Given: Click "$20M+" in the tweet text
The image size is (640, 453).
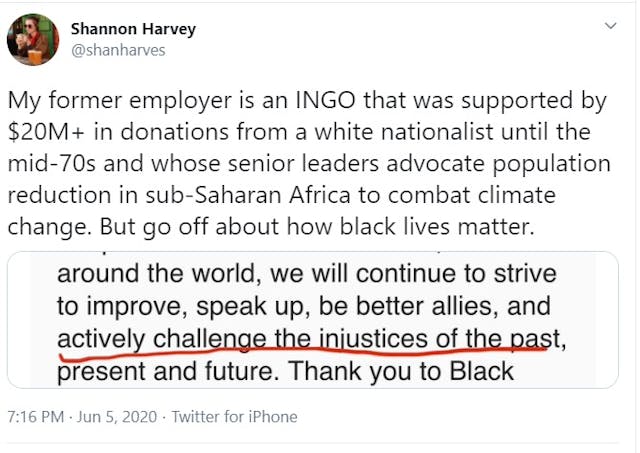Looking at the screenshot, I should (x=40, y=132).
